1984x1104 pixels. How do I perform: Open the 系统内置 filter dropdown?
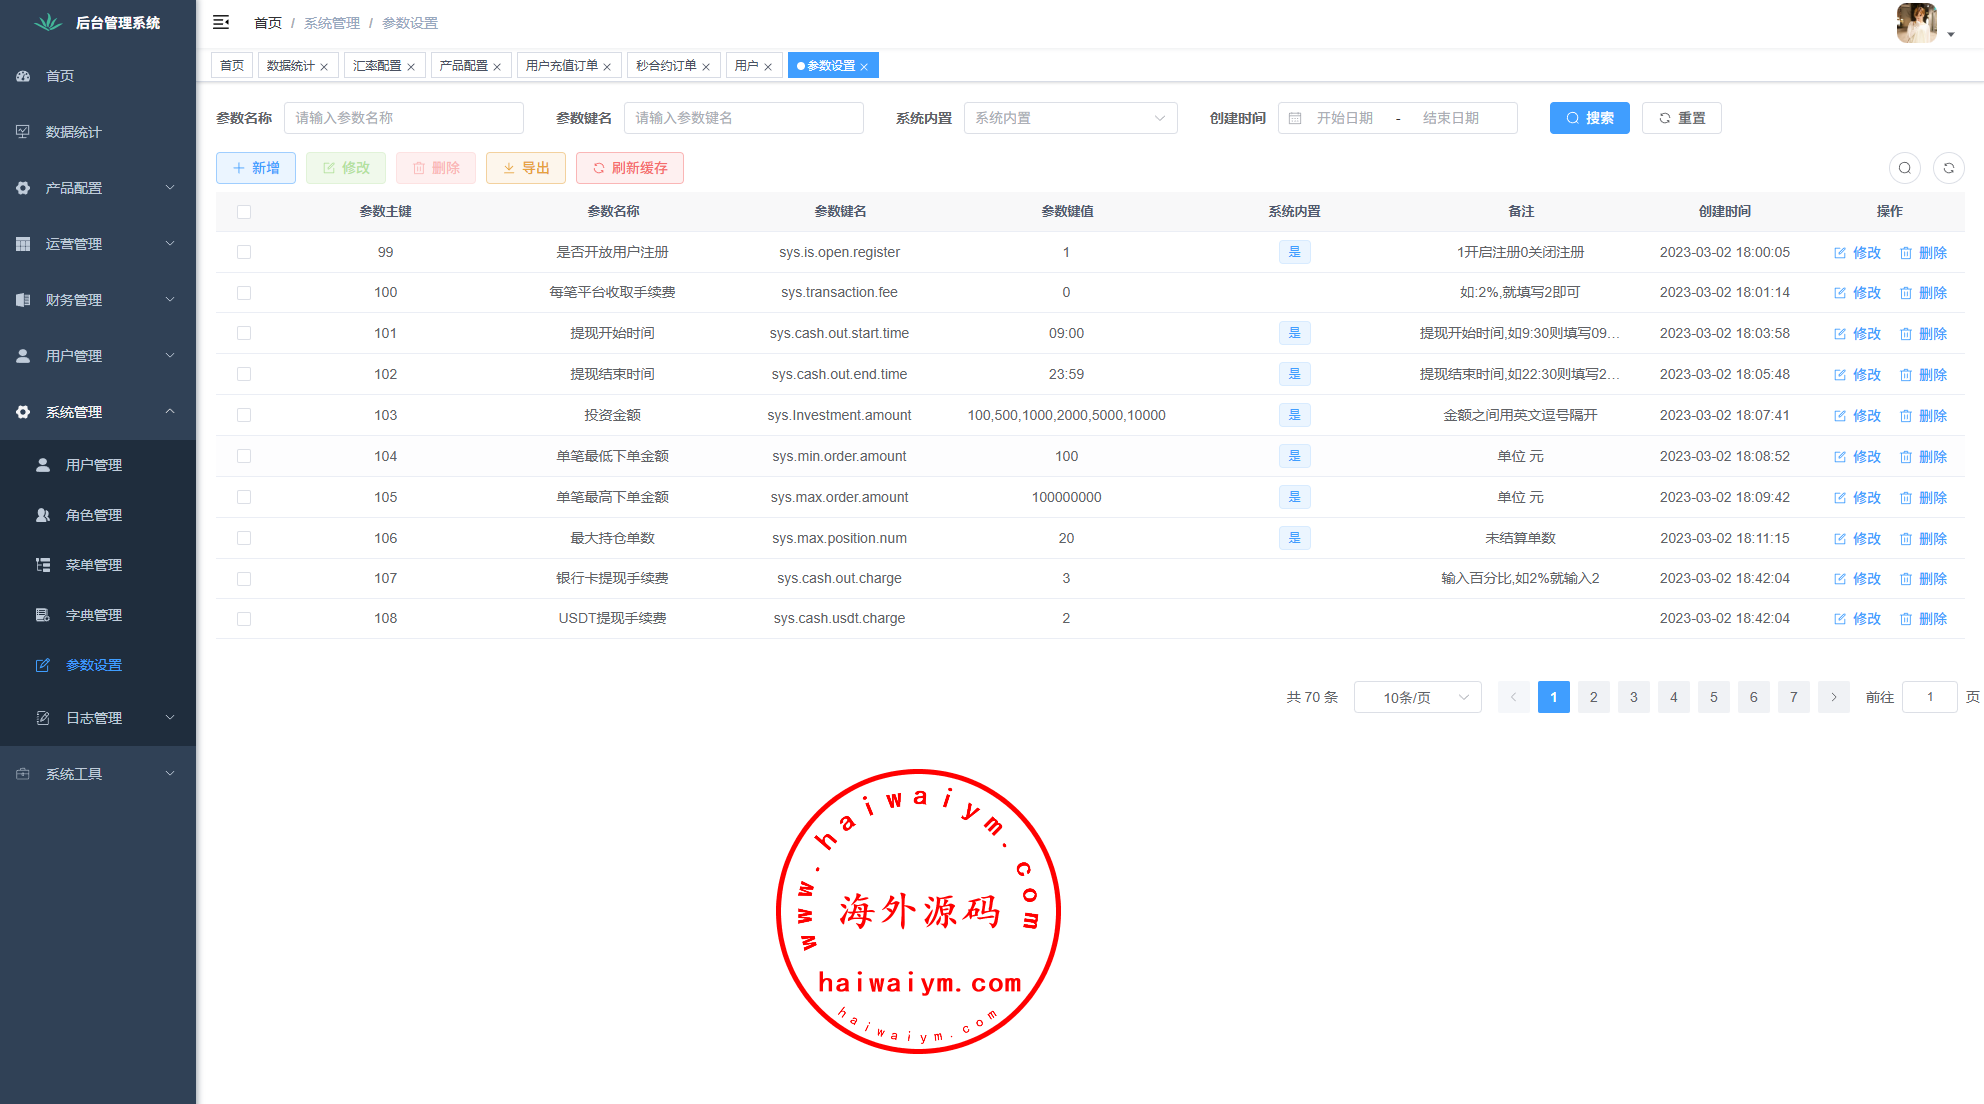point(1070,118)
